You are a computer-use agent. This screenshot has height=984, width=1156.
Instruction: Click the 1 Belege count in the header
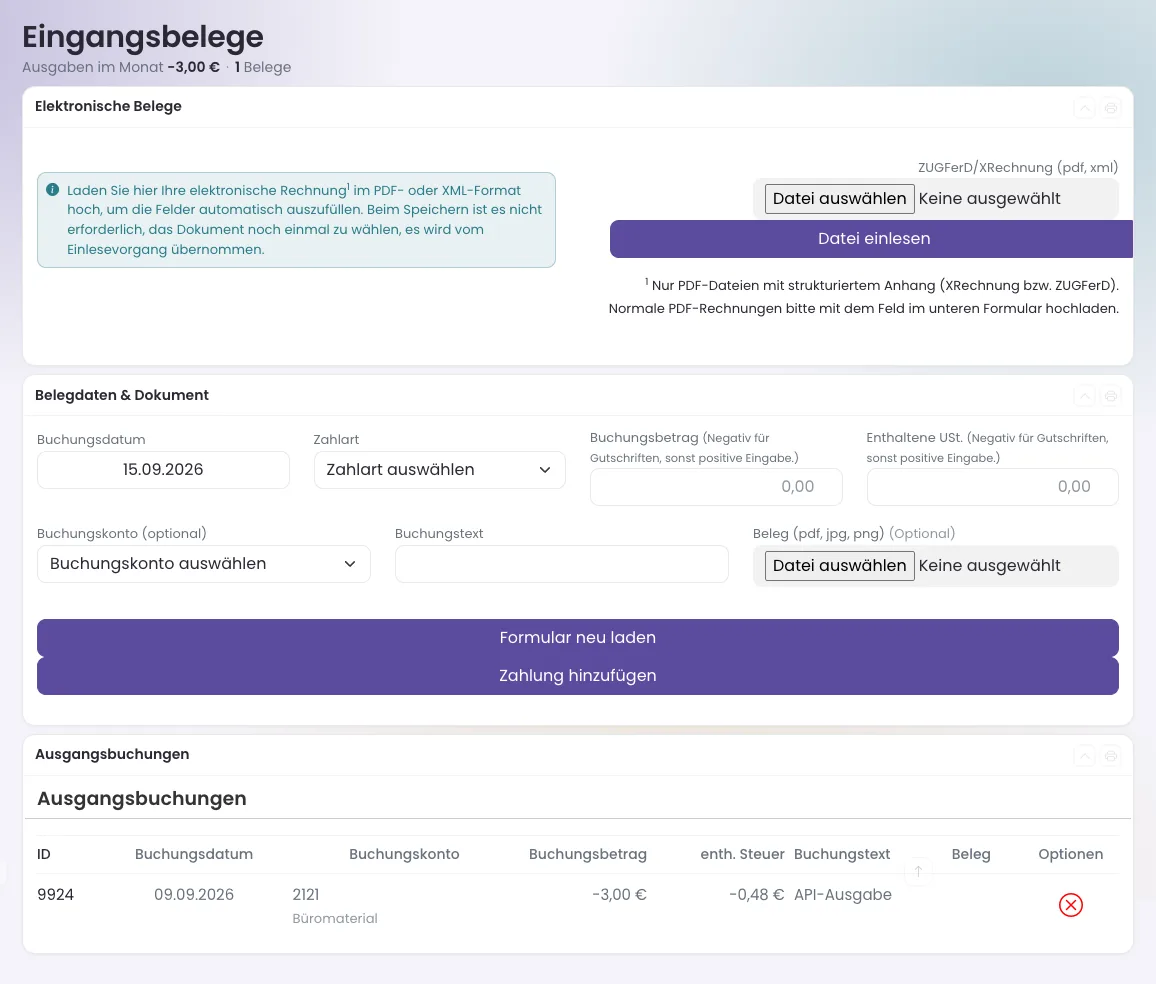tap(262, 67)
